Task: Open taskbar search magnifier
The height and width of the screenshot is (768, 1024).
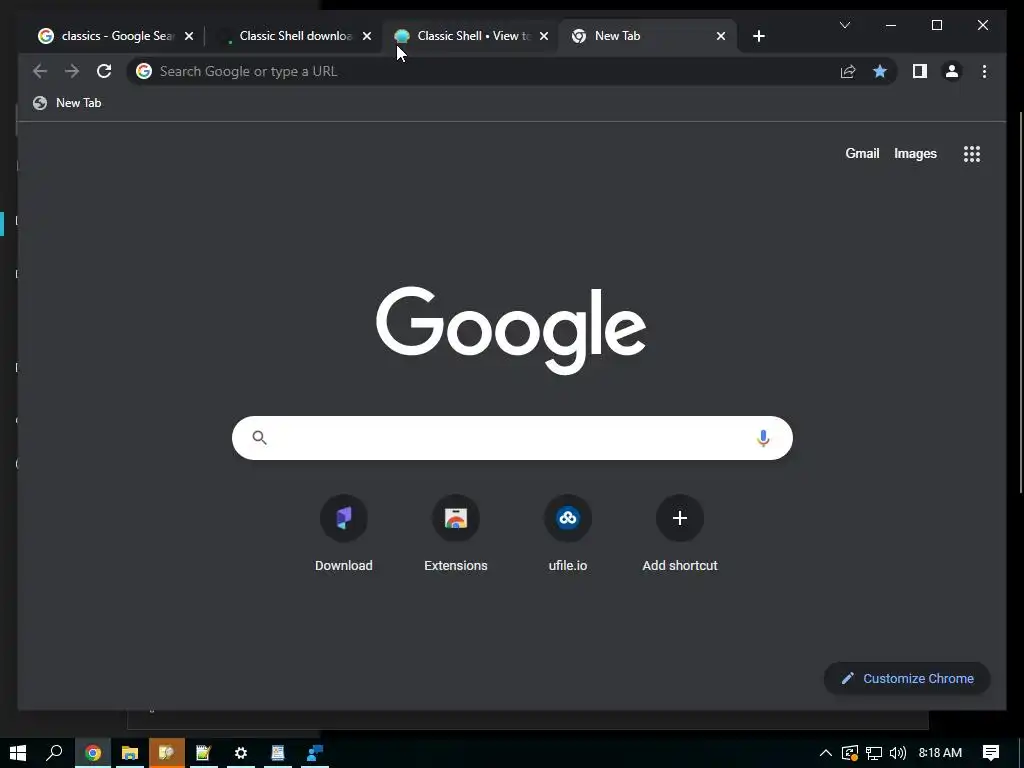Action: (54, 753)
